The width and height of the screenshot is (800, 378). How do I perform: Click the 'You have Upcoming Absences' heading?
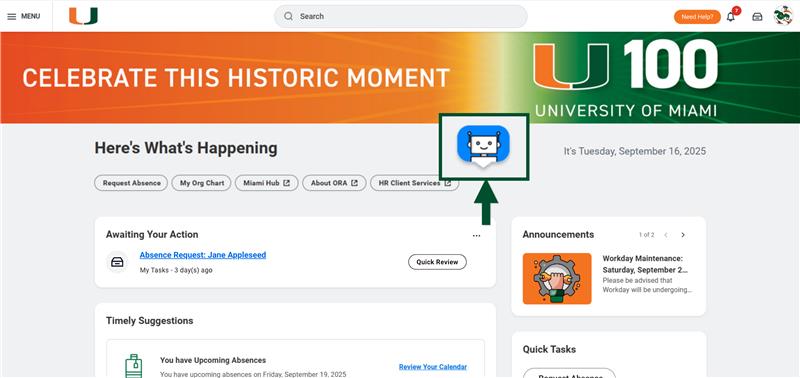click(x=213, y=360)
